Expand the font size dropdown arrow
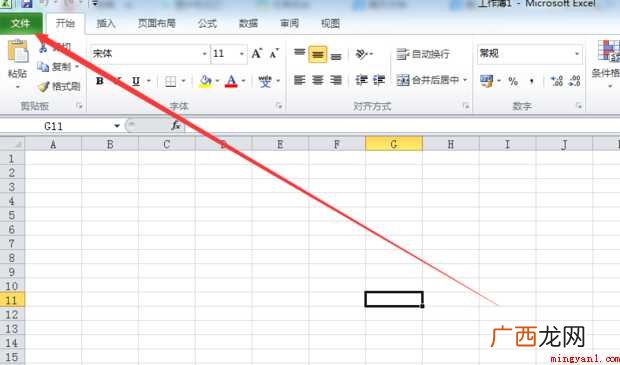Screen dimensions: 620x365 [242, 54]
